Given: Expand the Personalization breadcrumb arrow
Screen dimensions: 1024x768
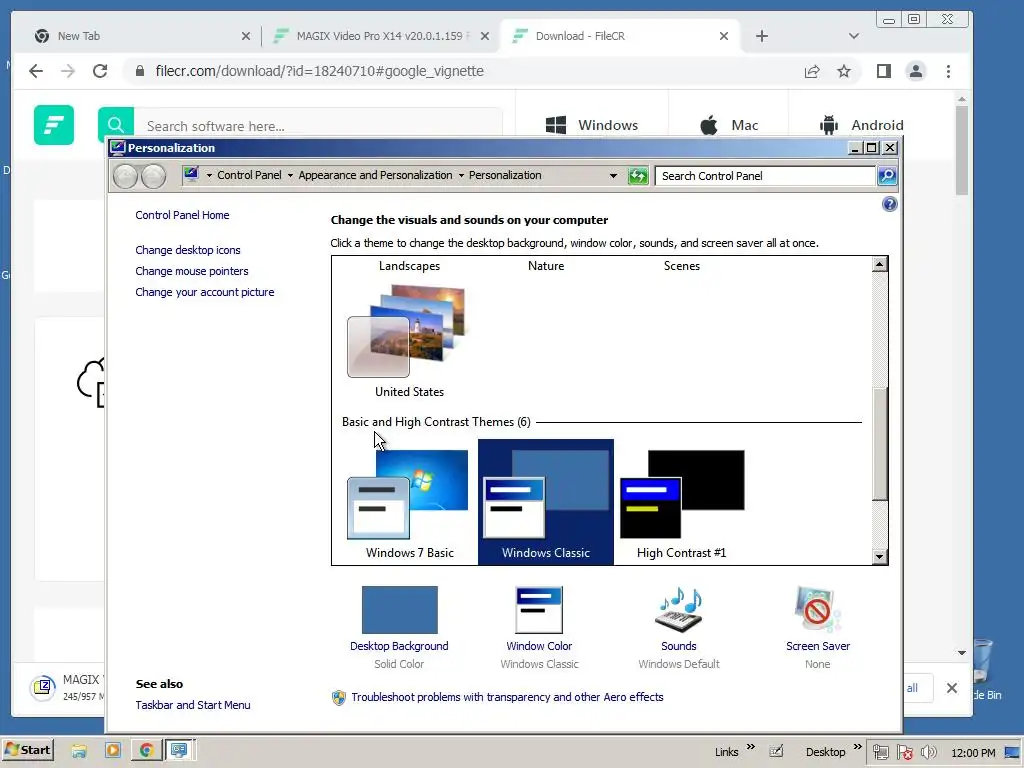Looking at the screenshot, I should pos(461,176).
